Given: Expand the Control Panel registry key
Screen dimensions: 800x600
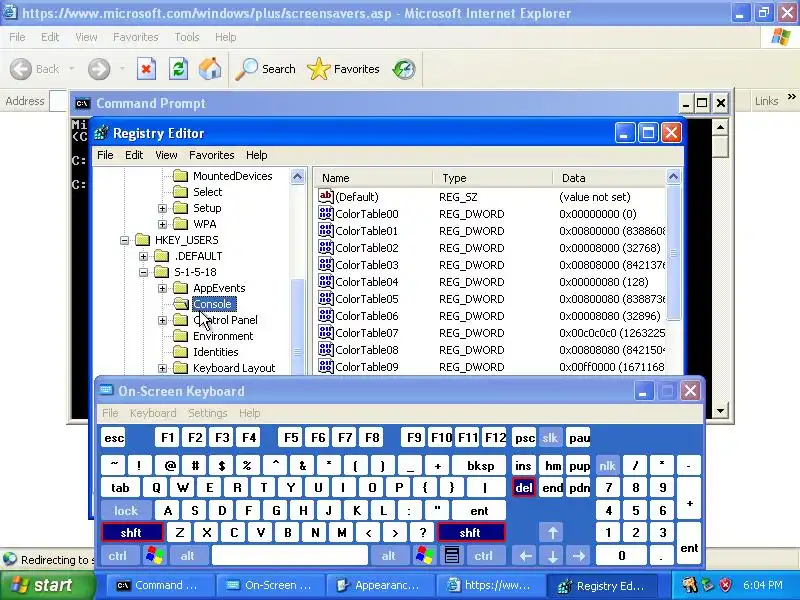Looking at the screenshot, I should [162, 320].
